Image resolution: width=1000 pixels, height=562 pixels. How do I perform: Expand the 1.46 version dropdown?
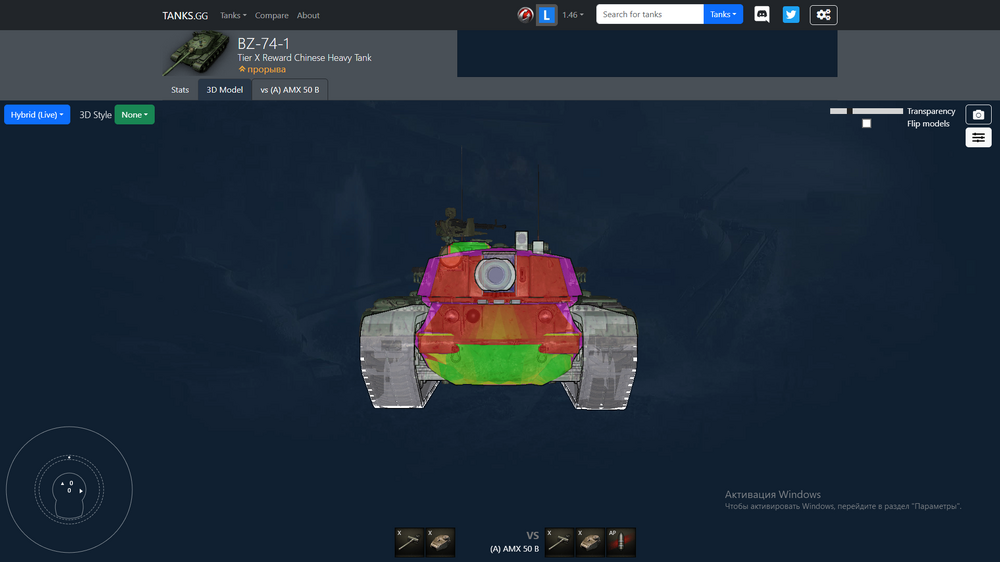[572, 15]
